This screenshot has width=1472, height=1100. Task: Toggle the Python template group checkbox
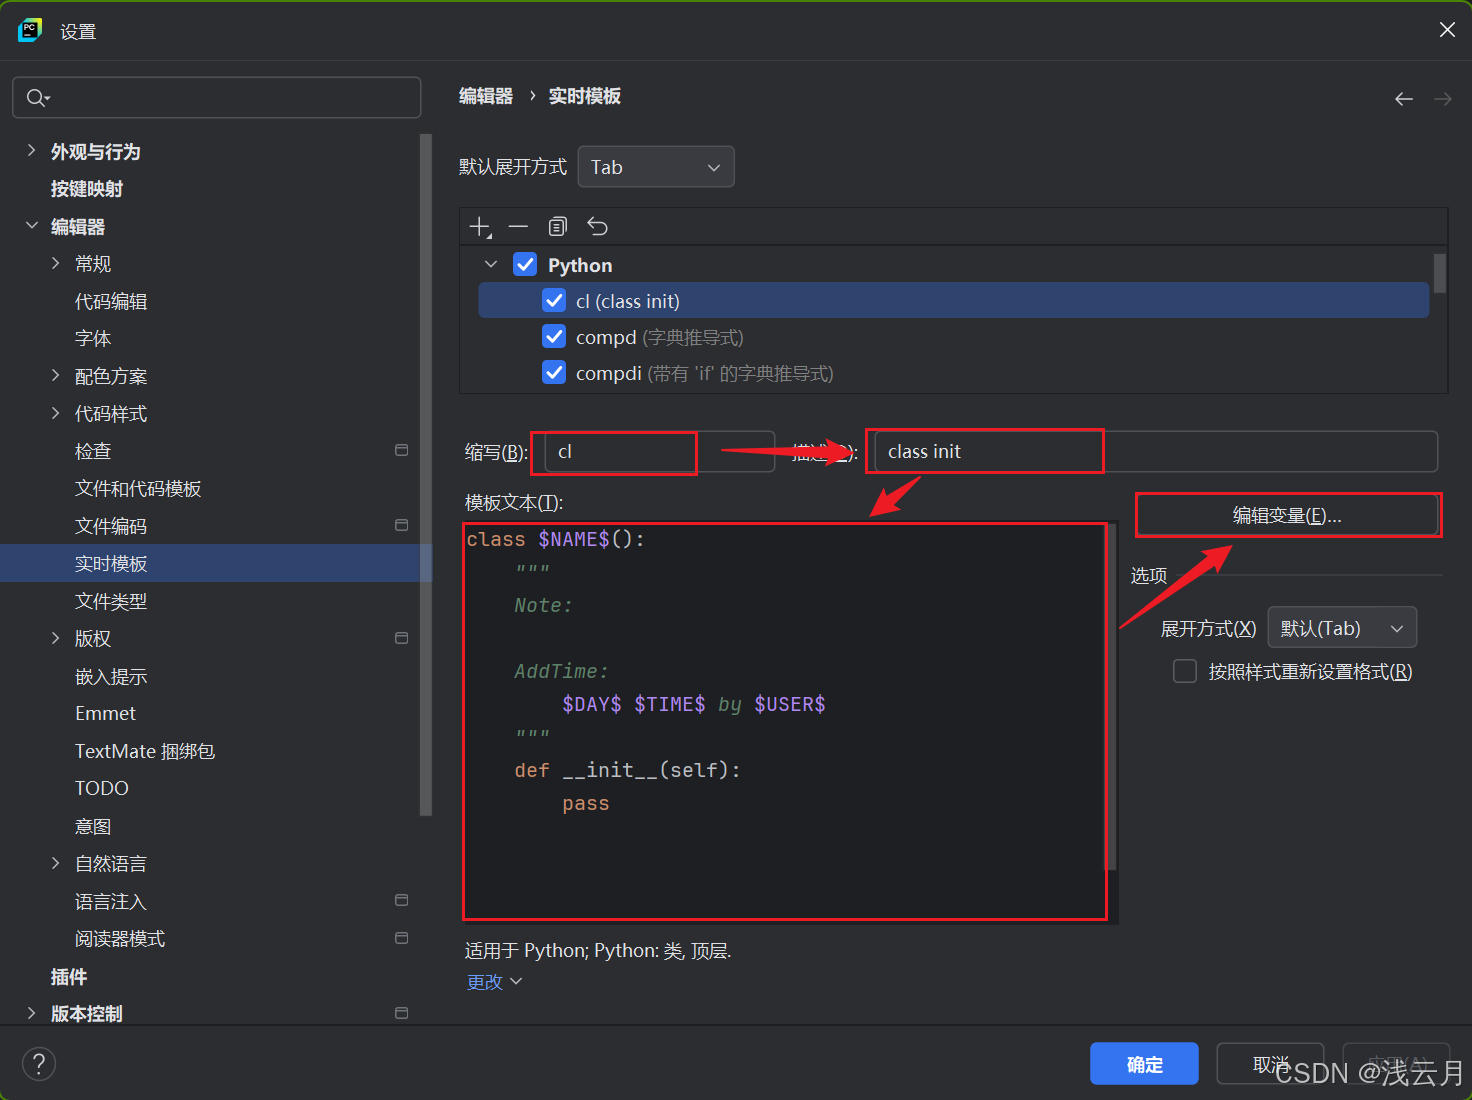pyautogui.click(x=525, y=264)
